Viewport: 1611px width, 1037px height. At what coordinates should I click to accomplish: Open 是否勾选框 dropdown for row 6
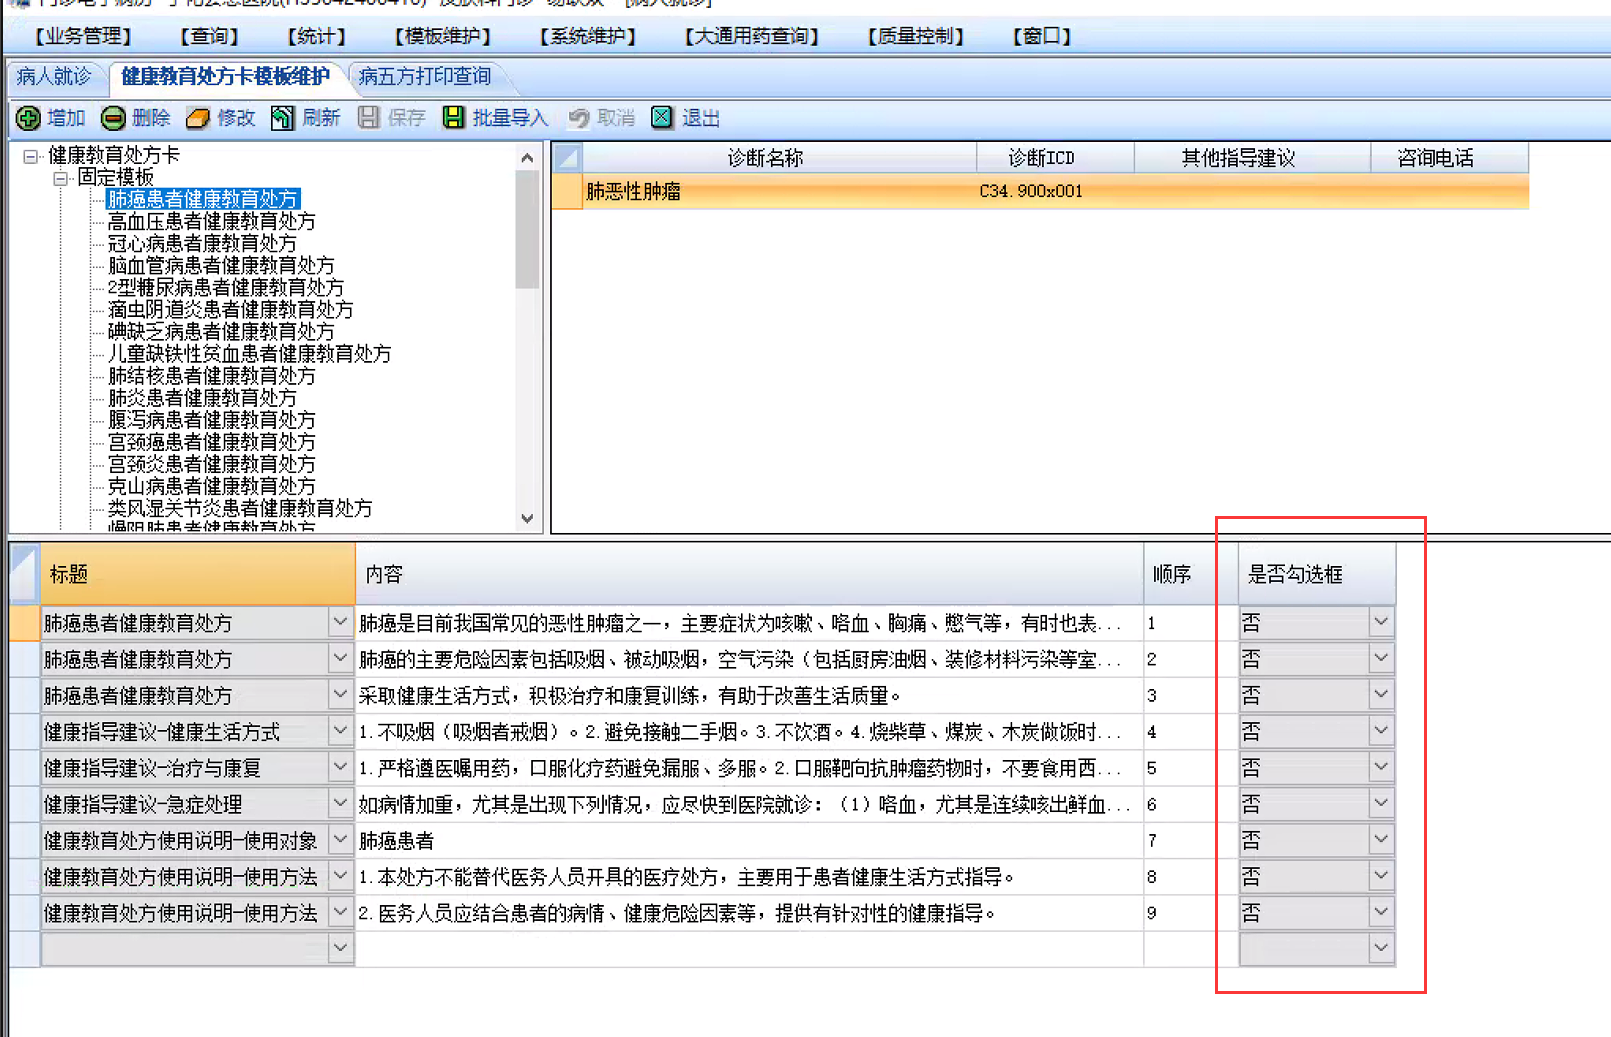pyautogui.click(x=1381, y=804)
